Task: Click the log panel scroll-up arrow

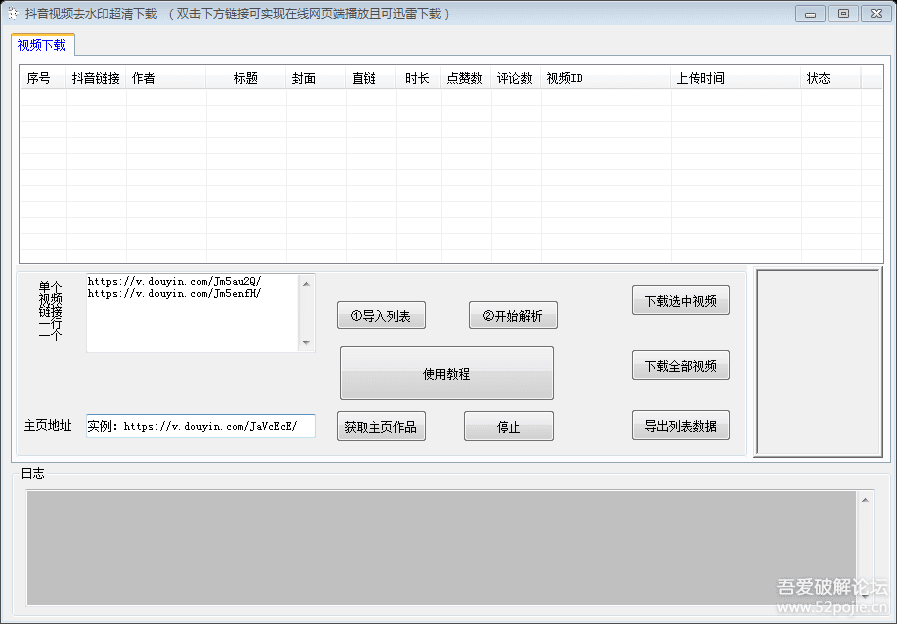Action: tap(865, 500)
